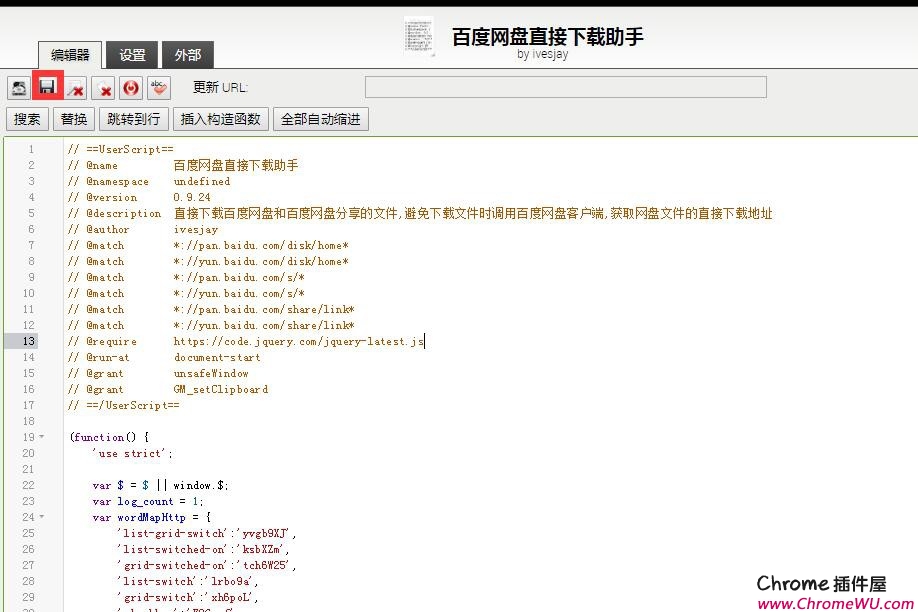Click the 更新 URL input field
This screenshot has width=918, height=612.
pyautogui.click(x=565, y=87)
